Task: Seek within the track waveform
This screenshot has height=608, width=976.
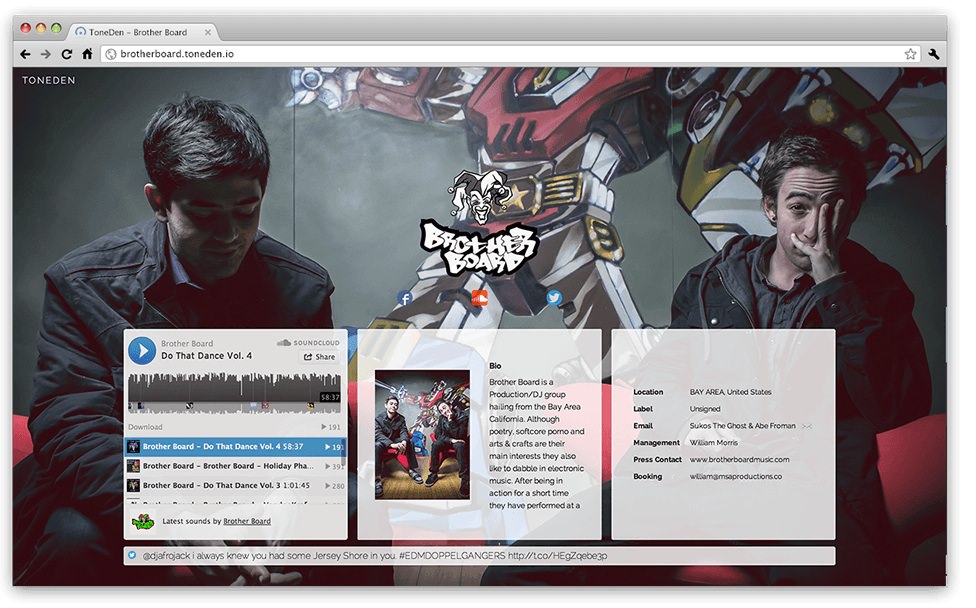Action: tap(234, 393)
